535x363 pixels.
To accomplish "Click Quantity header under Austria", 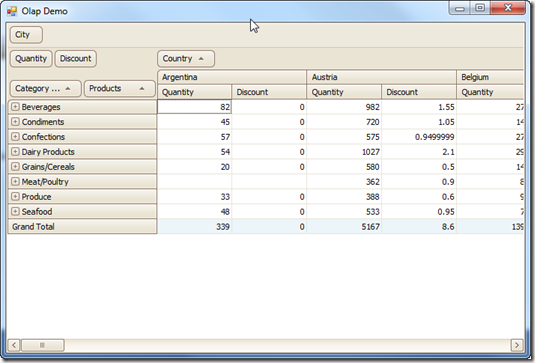I will point(344,92).
